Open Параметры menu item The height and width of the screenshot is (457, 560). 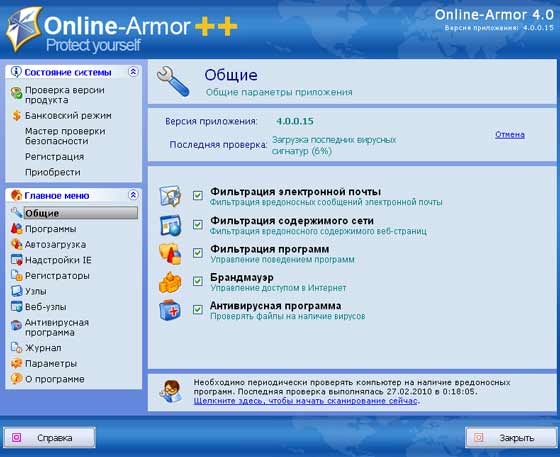pos(51,363)
